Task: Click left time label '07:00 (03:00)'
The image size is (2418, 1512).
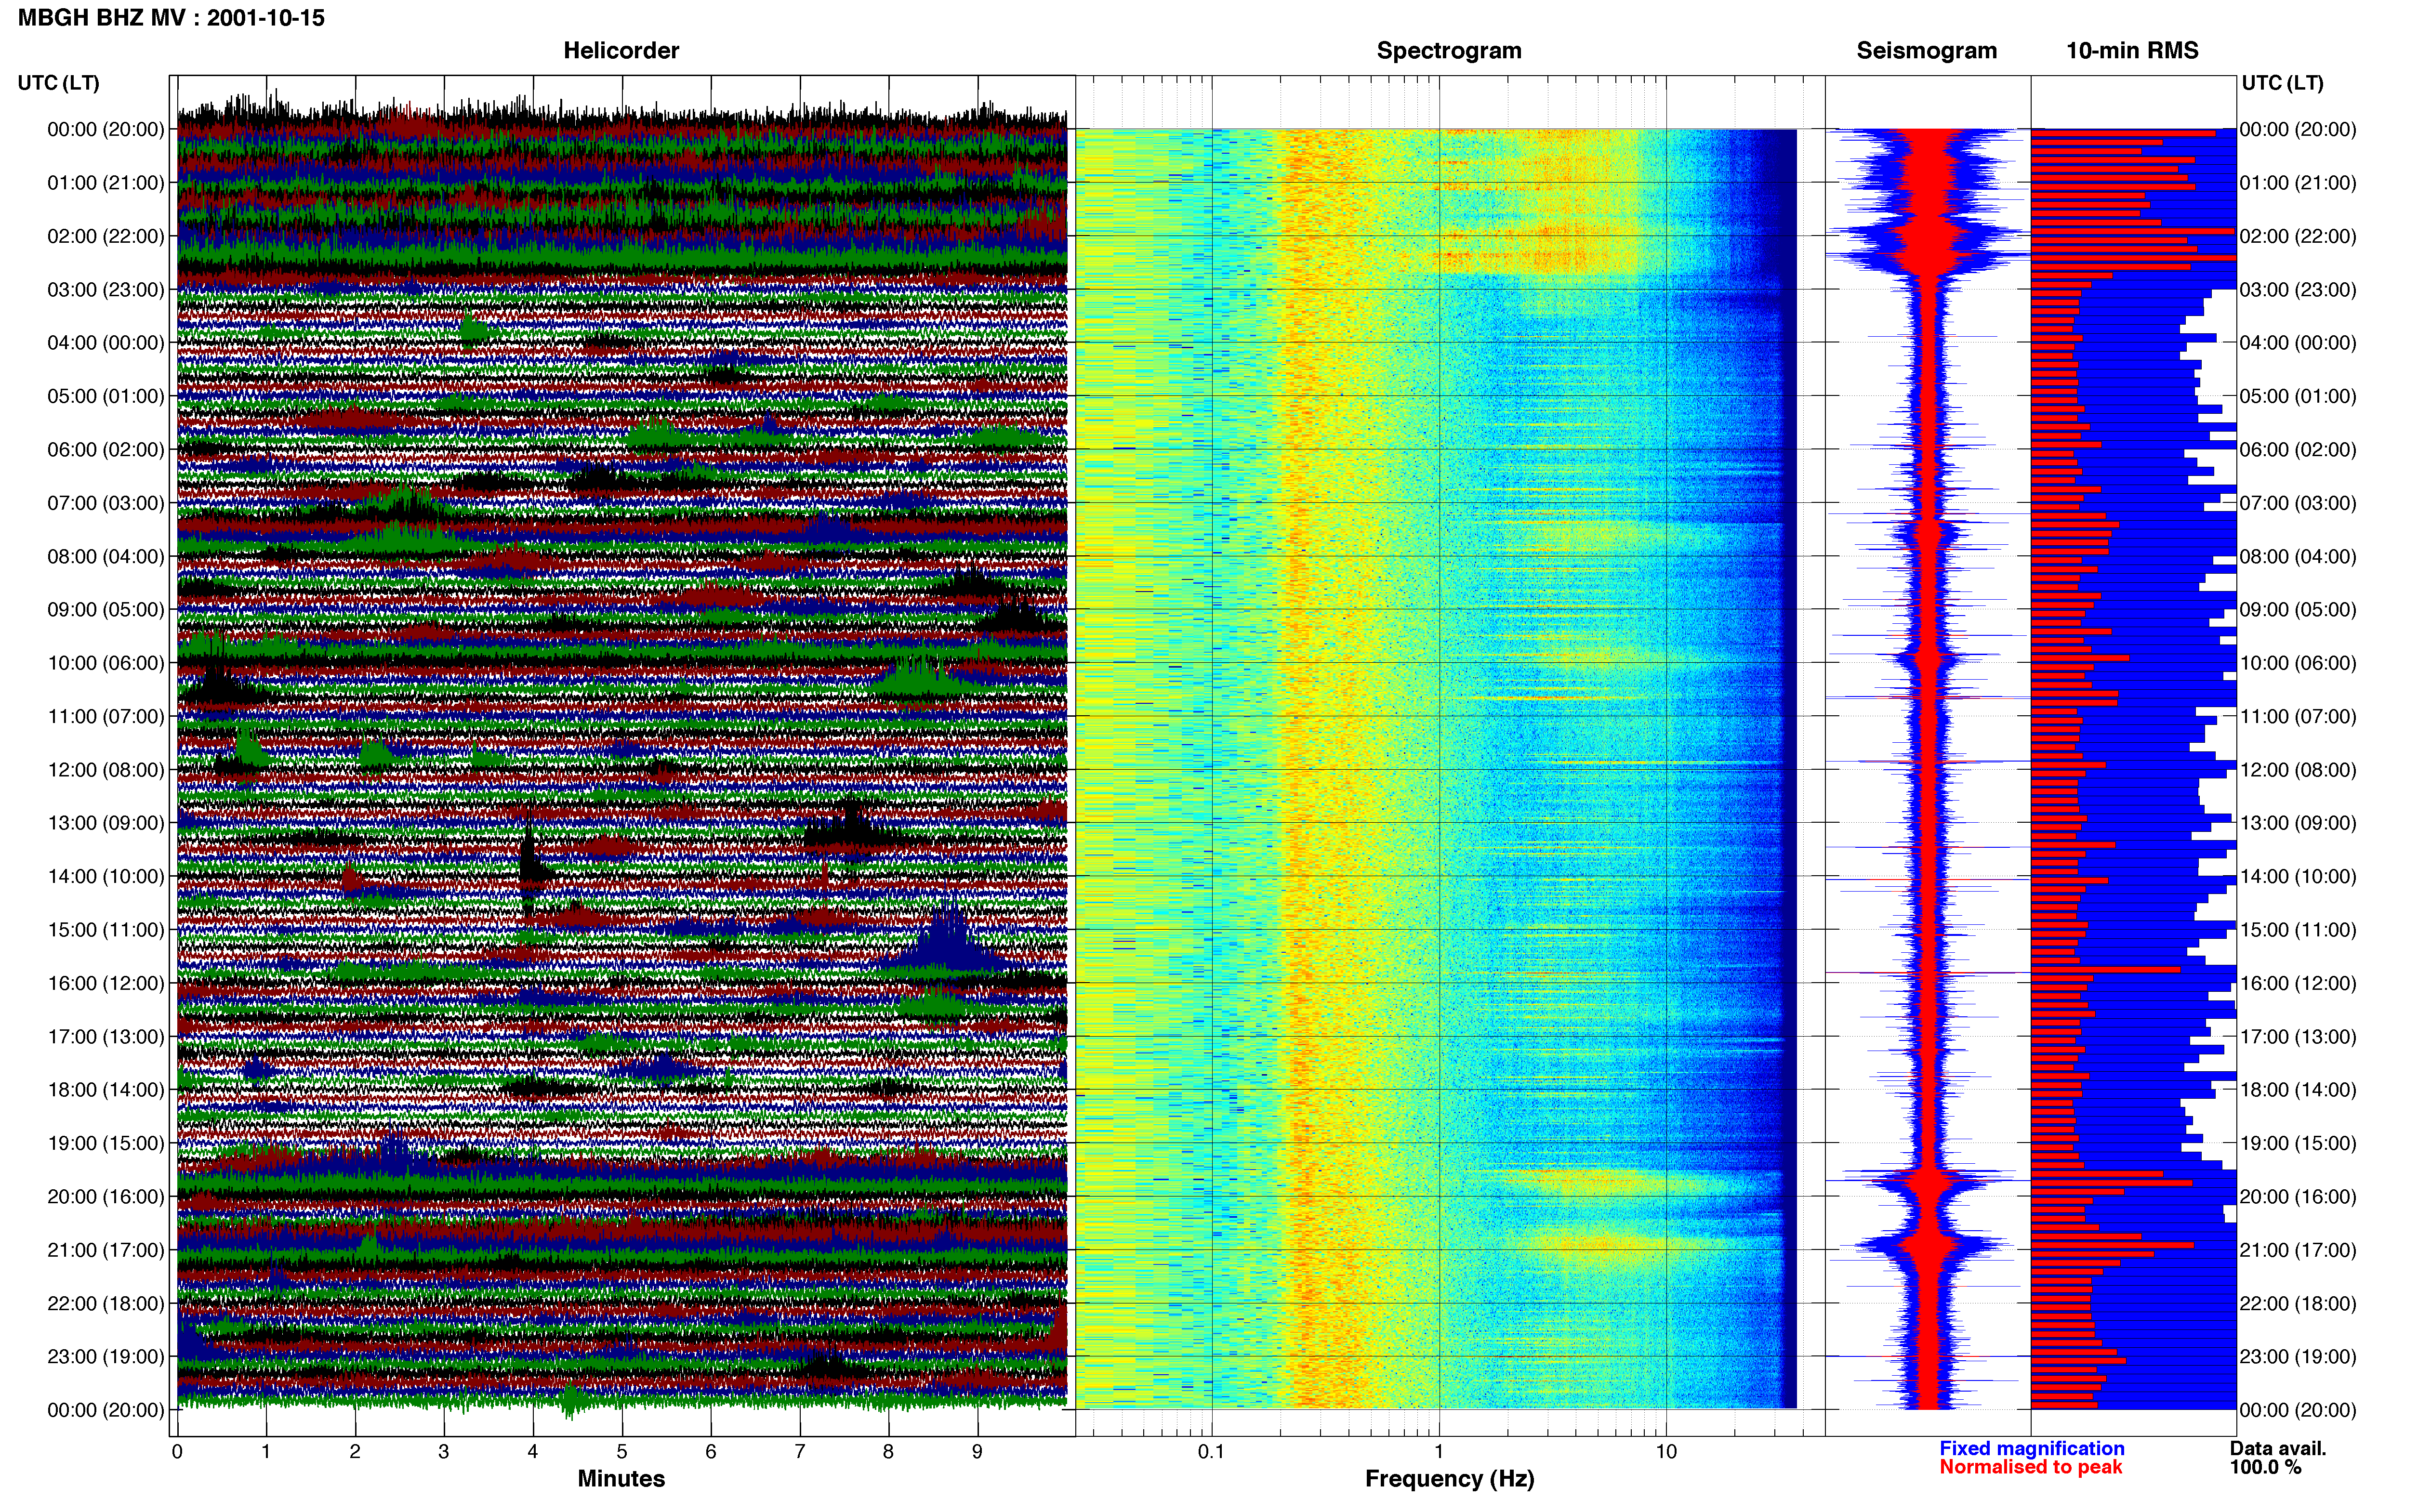Action: coord(106,502)
